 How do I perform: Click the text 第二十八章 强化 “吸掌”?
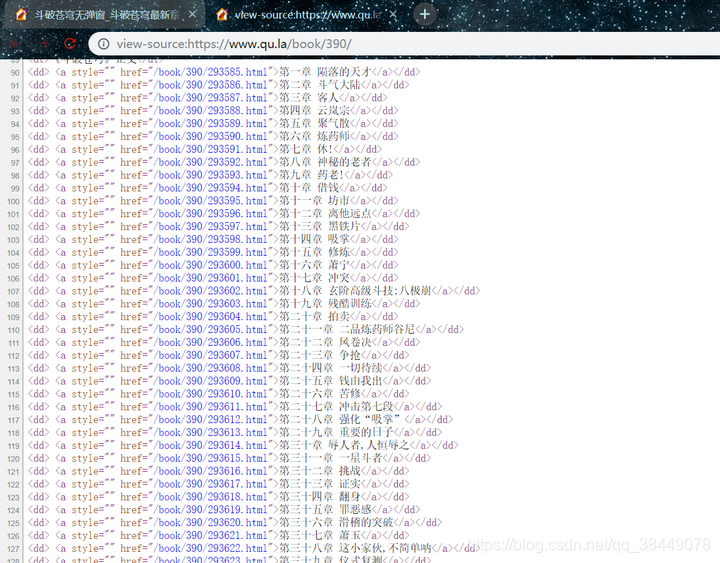tap(340, 419)
